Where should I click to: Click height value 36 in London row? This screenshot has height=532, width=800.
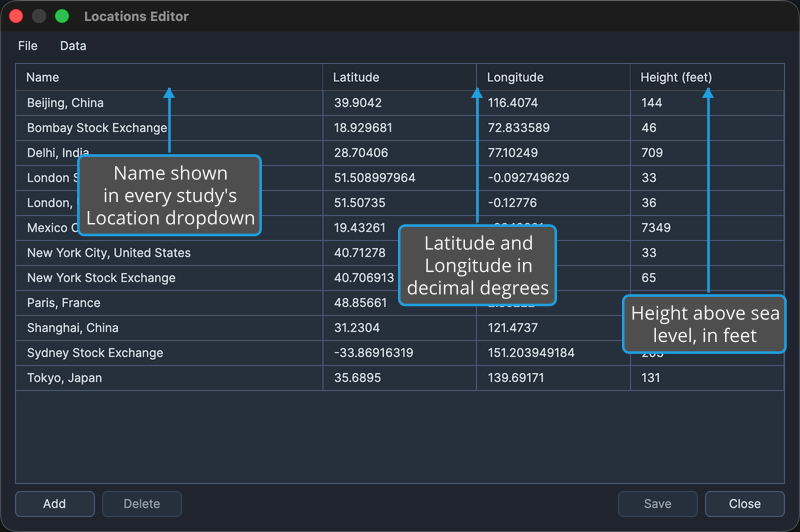tap(648, 202)
